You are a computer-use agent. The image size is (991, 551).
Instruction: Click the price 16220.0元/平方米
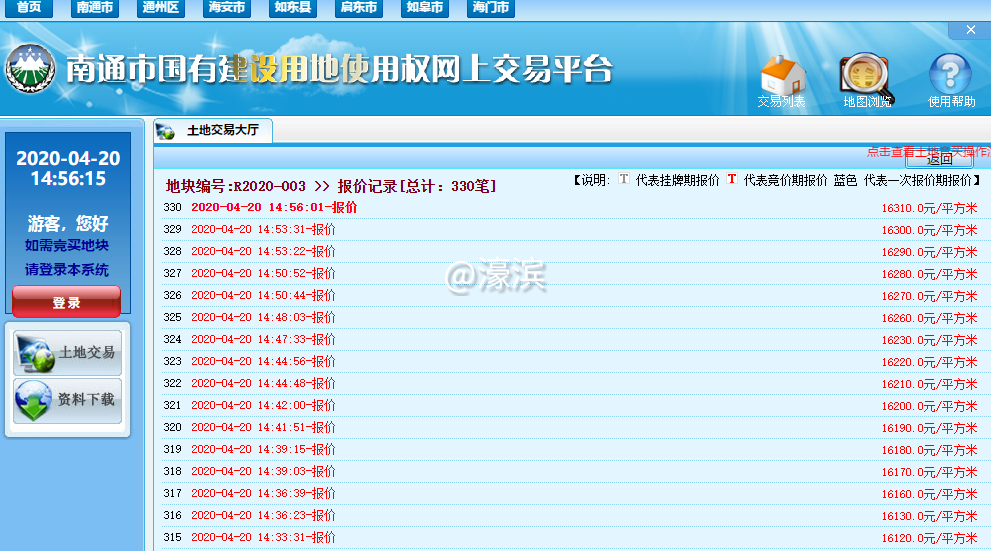pos(930,363)
